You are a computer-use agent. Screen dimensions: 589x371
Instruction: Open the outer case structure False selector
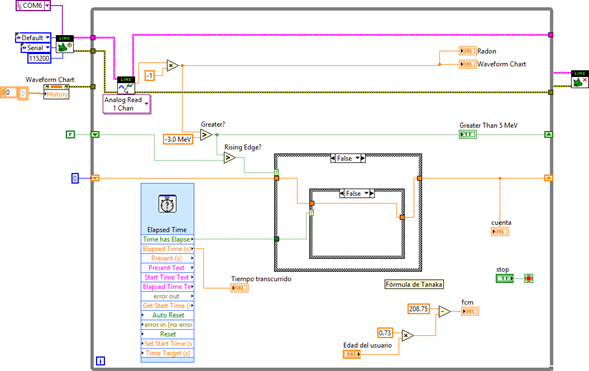[x=348, y=158]
